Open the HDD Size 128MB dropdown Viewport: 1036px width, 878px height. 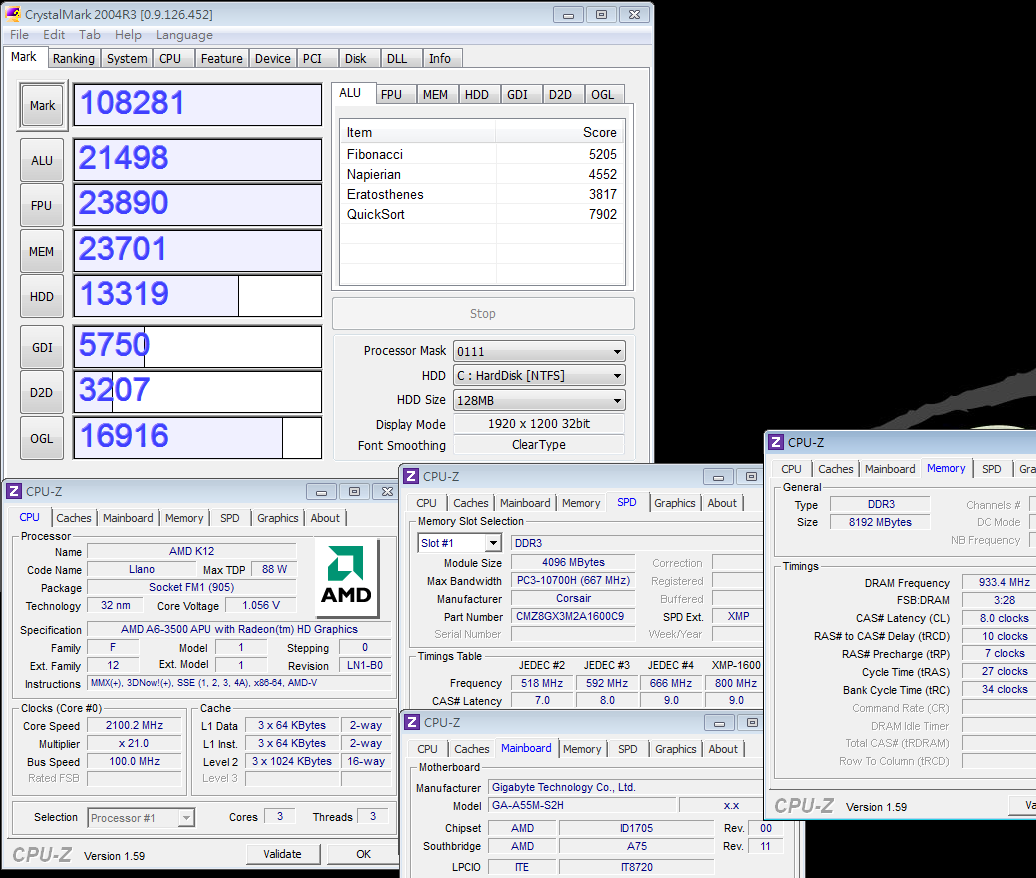pyautogui.click(x=539, y=400)
